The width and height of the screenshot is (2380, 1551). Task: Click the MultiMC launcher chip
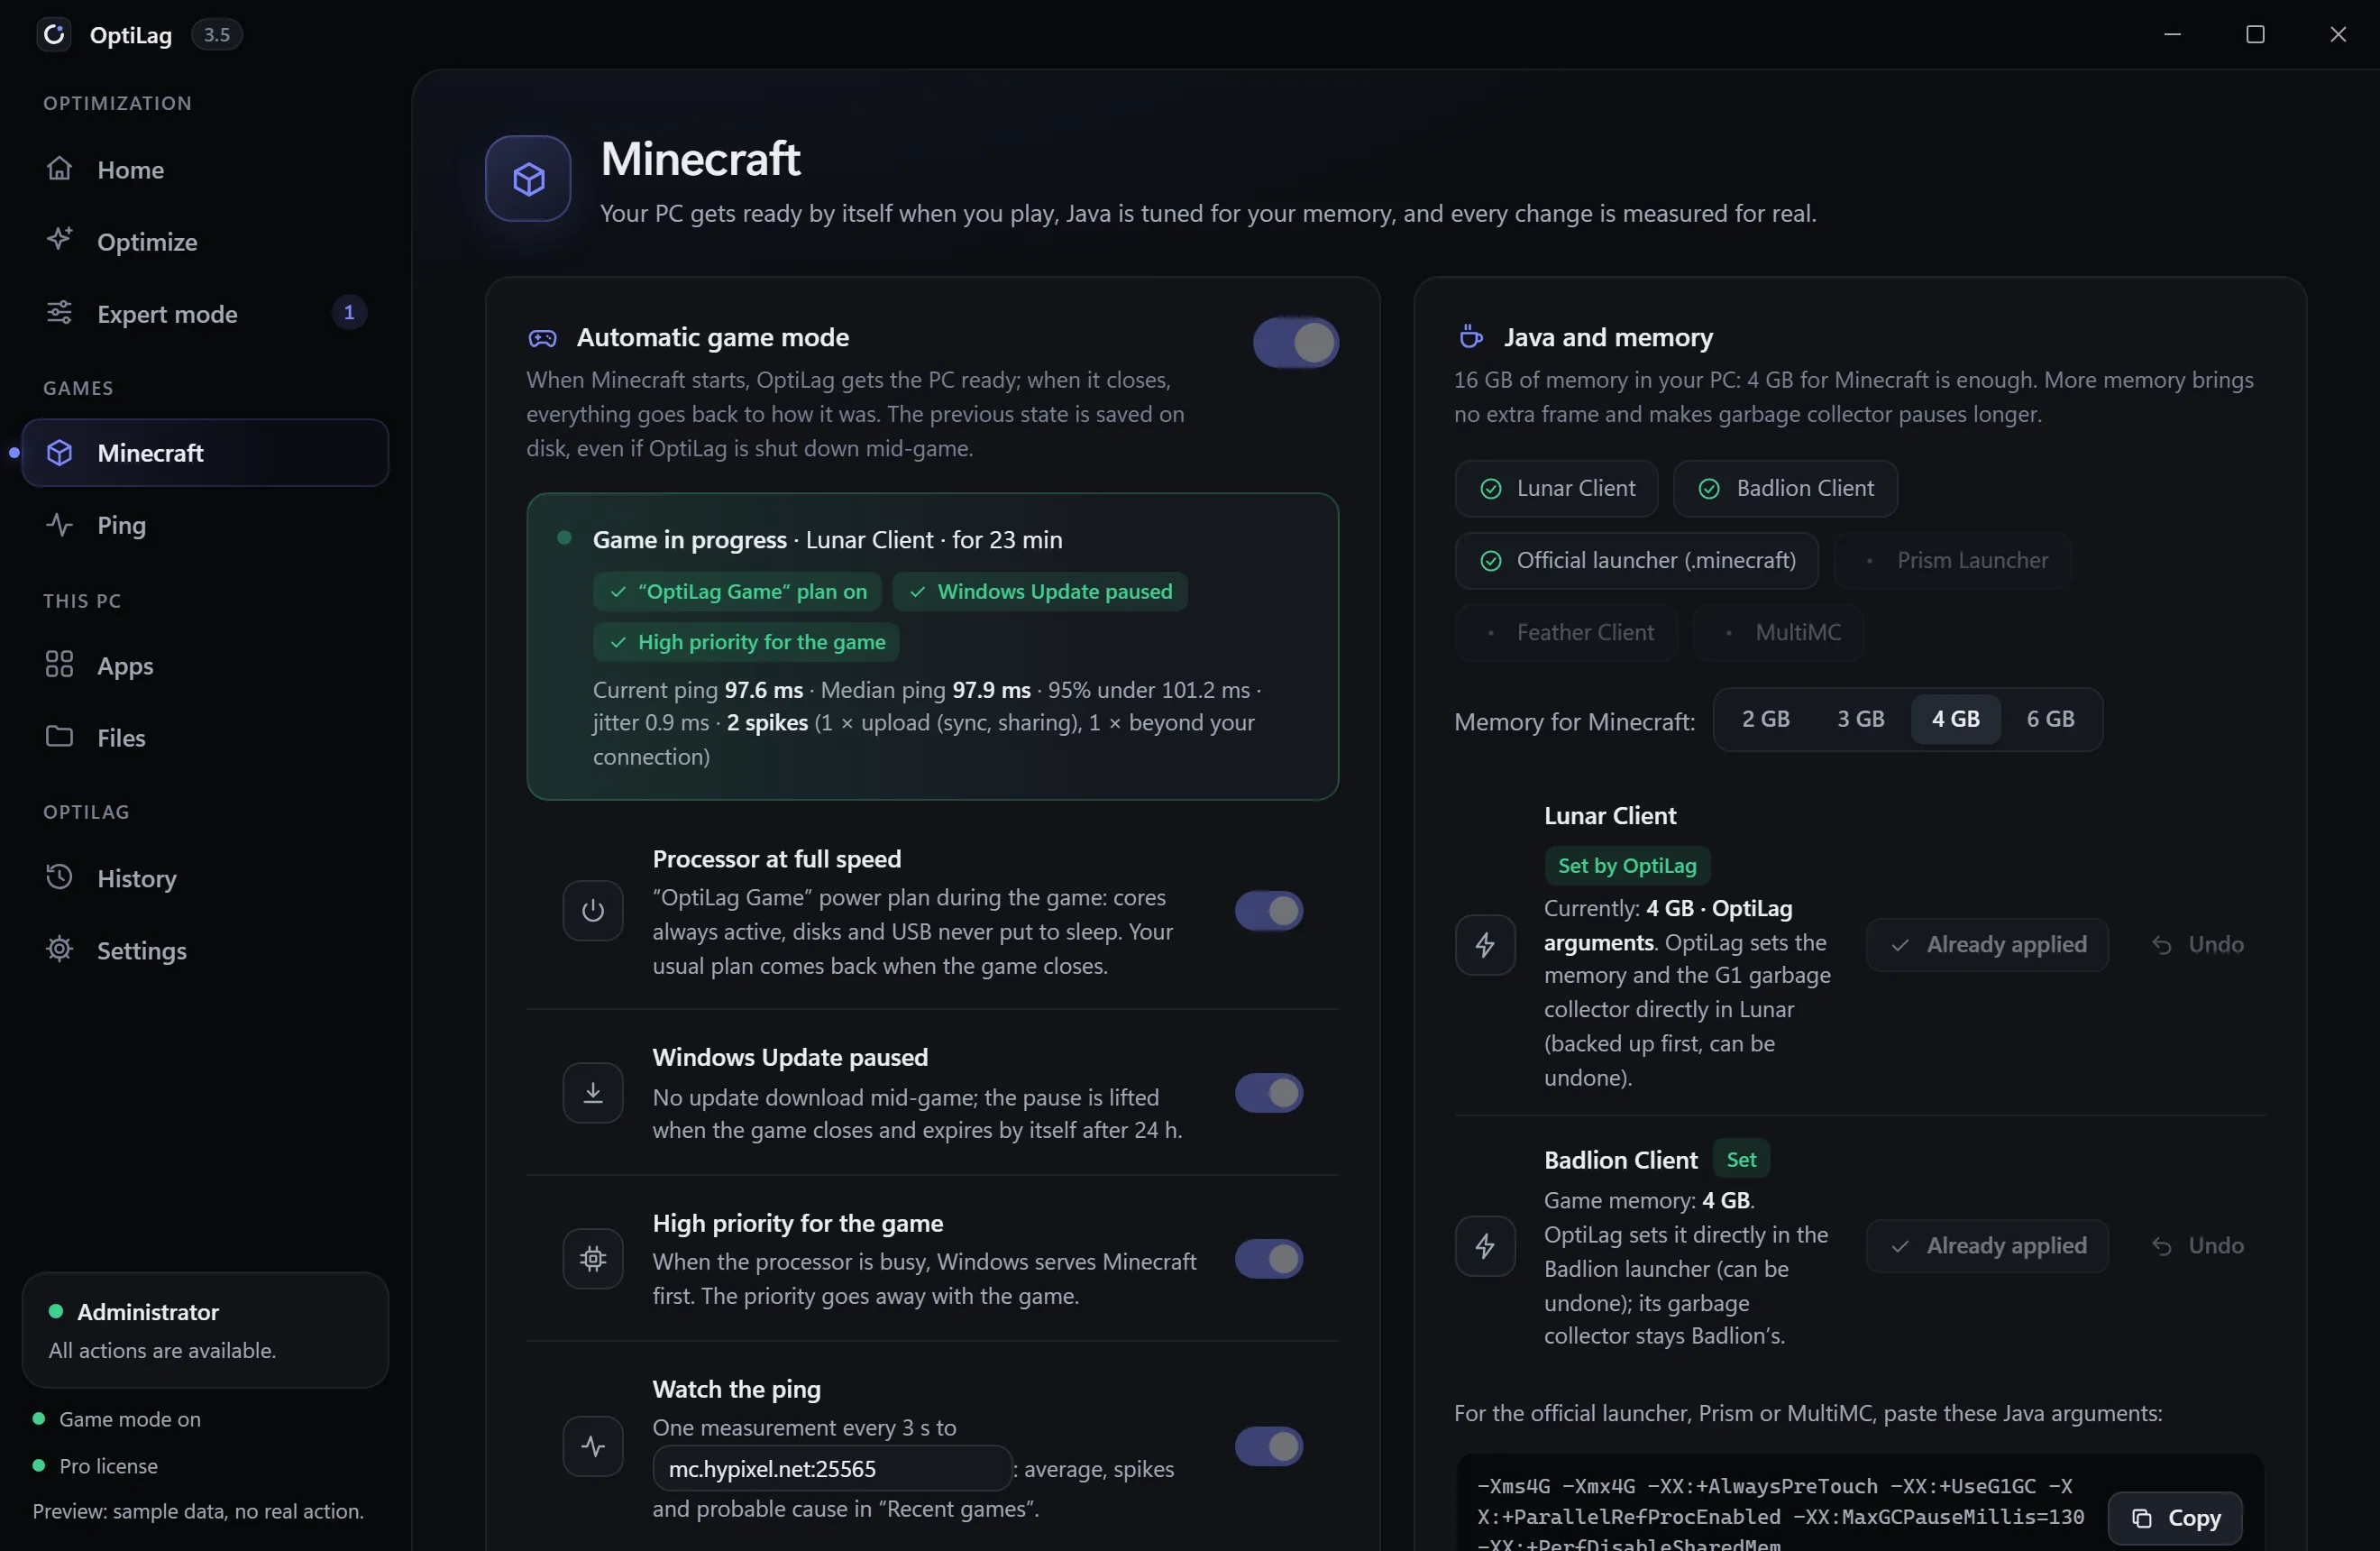[1778, 633]
